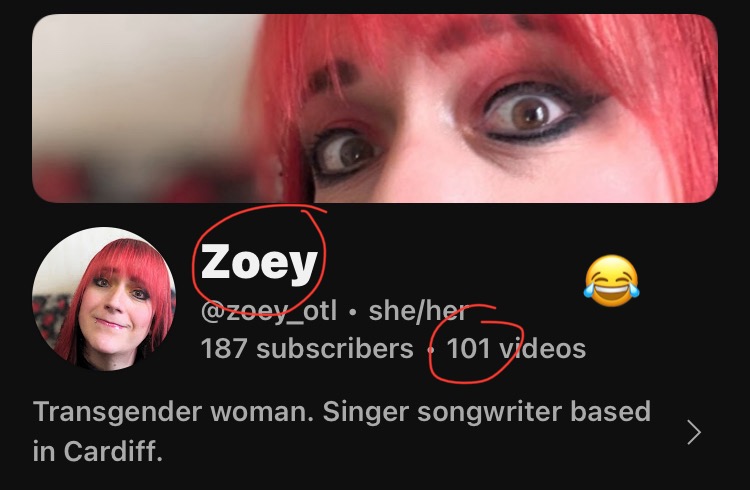Expand channel description with right chevron
This screenshot has width=750, height=490.
click(694, 432)
